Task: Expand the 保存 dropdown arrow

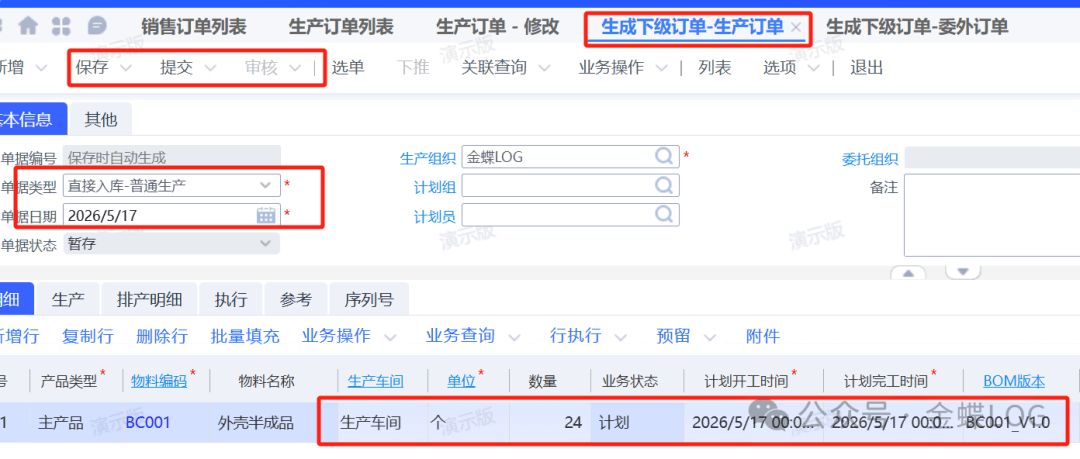Action: (x=125, y=68)
